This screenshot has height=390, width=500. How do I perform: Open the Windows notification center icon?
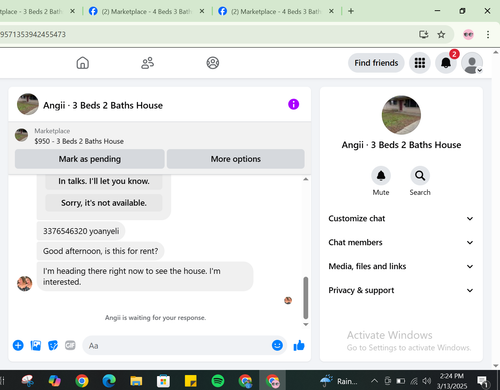(483, 381)
